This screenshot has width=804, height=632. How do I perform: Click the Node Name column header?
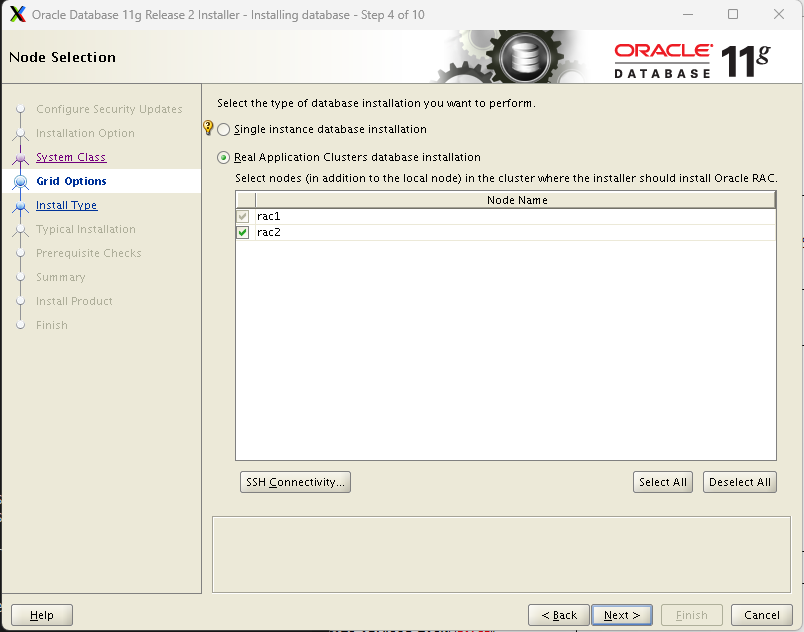click(x=516, y=200)
